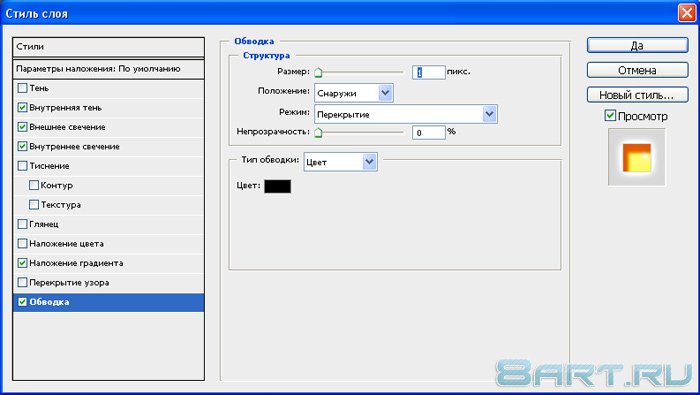This screenshot has height=395, width=700.
Task: Click the style preview thumbnail
Action: tap(637, 157)
